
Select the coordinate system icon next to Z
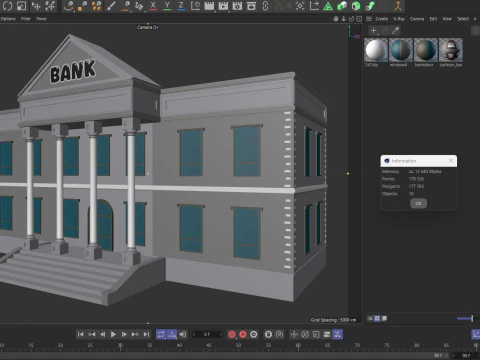(x=195, y=6)
